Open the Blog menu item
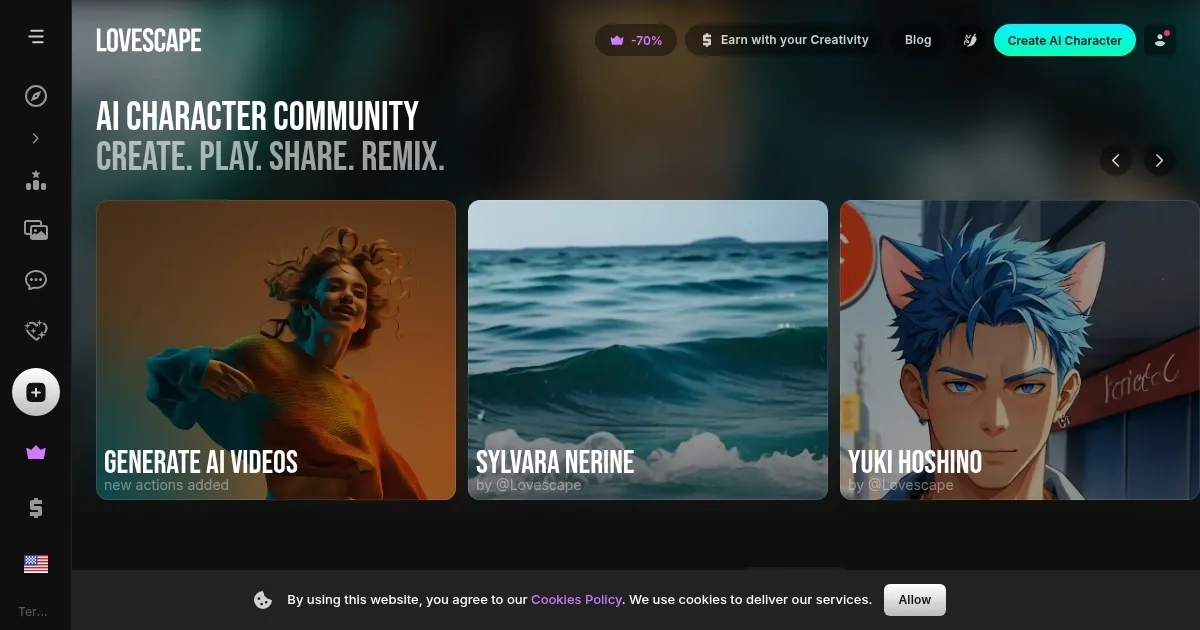Viewport: 1200px width, 630px height. pyautogui.click(x=917, y=40)
